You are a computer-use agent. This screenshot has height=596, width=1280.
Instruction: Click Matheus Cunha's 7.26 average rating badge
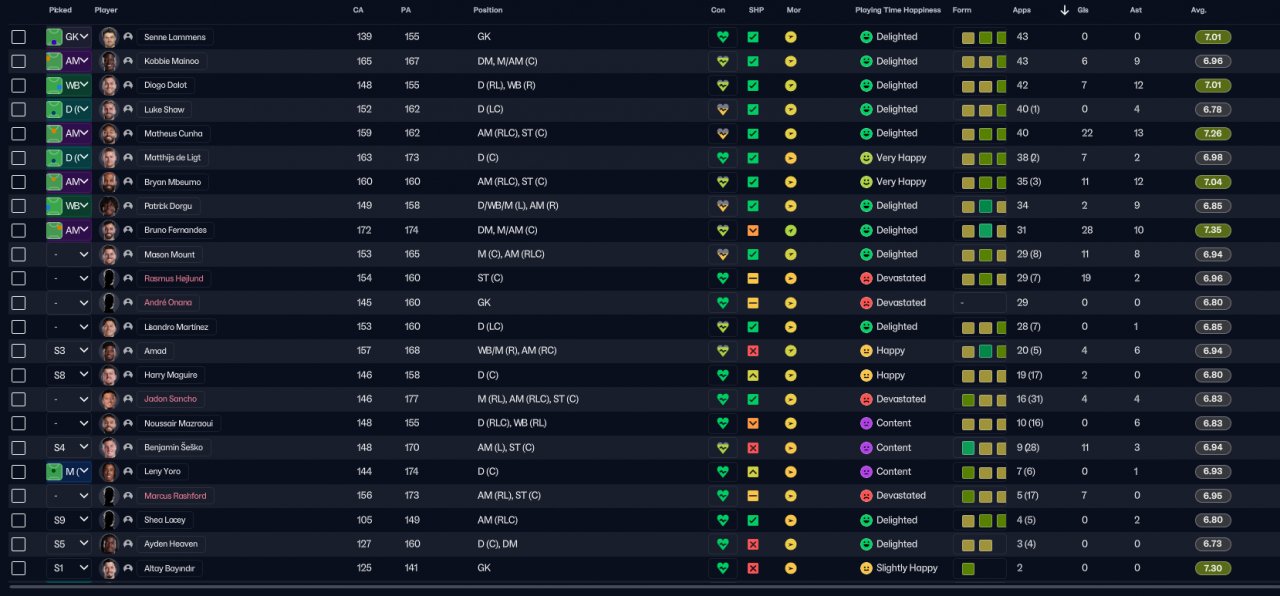[x=1213, y=133]
